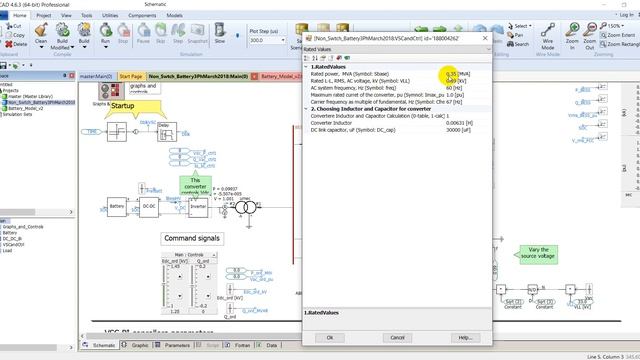Open the Rated Values page dropdown in dialog
This screenshot has height=360, width=640.
488,49
